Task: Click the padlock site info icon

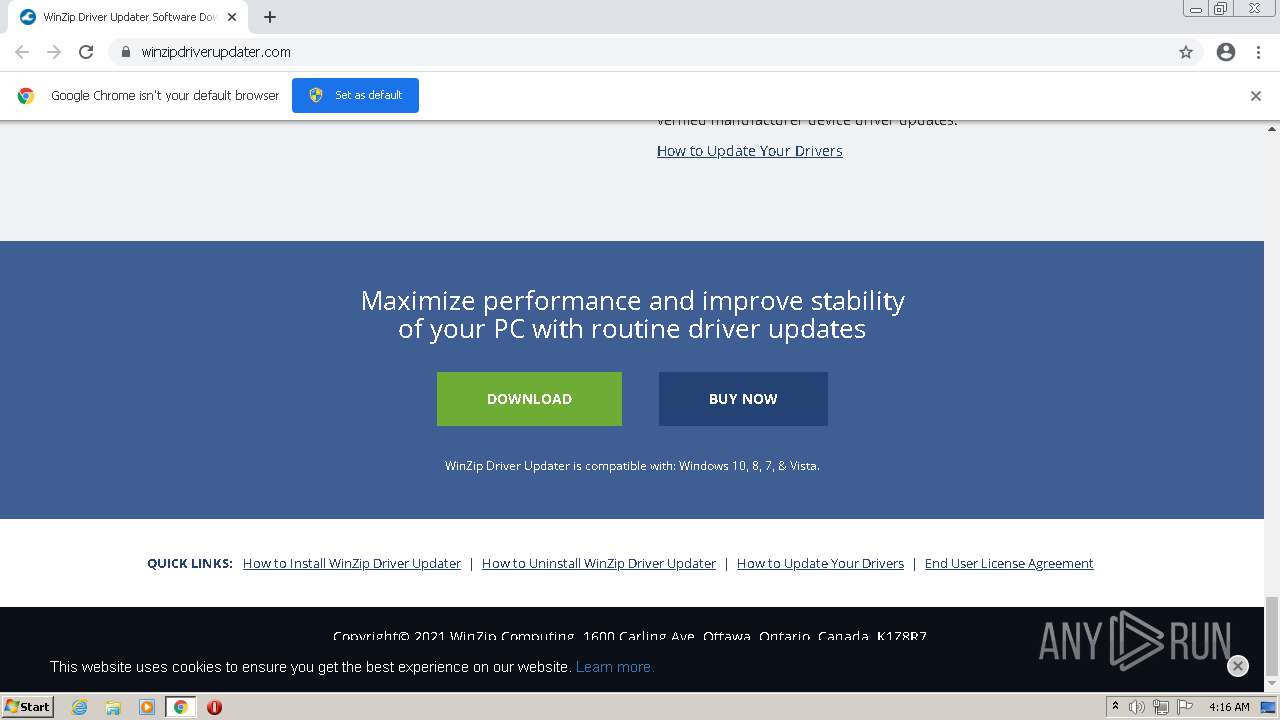Action: tap(125, 52)
